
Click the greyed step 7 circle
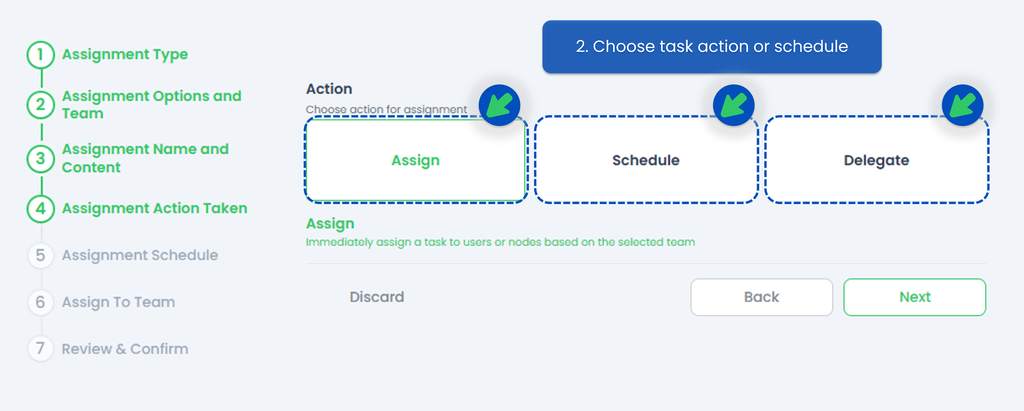40,349
